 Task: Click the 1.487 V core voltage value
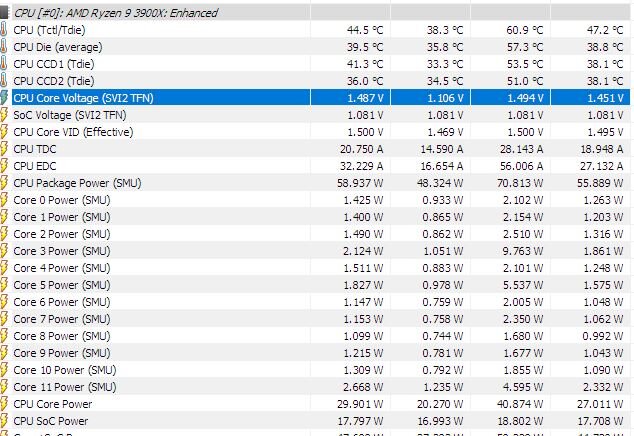pos(365,98)
